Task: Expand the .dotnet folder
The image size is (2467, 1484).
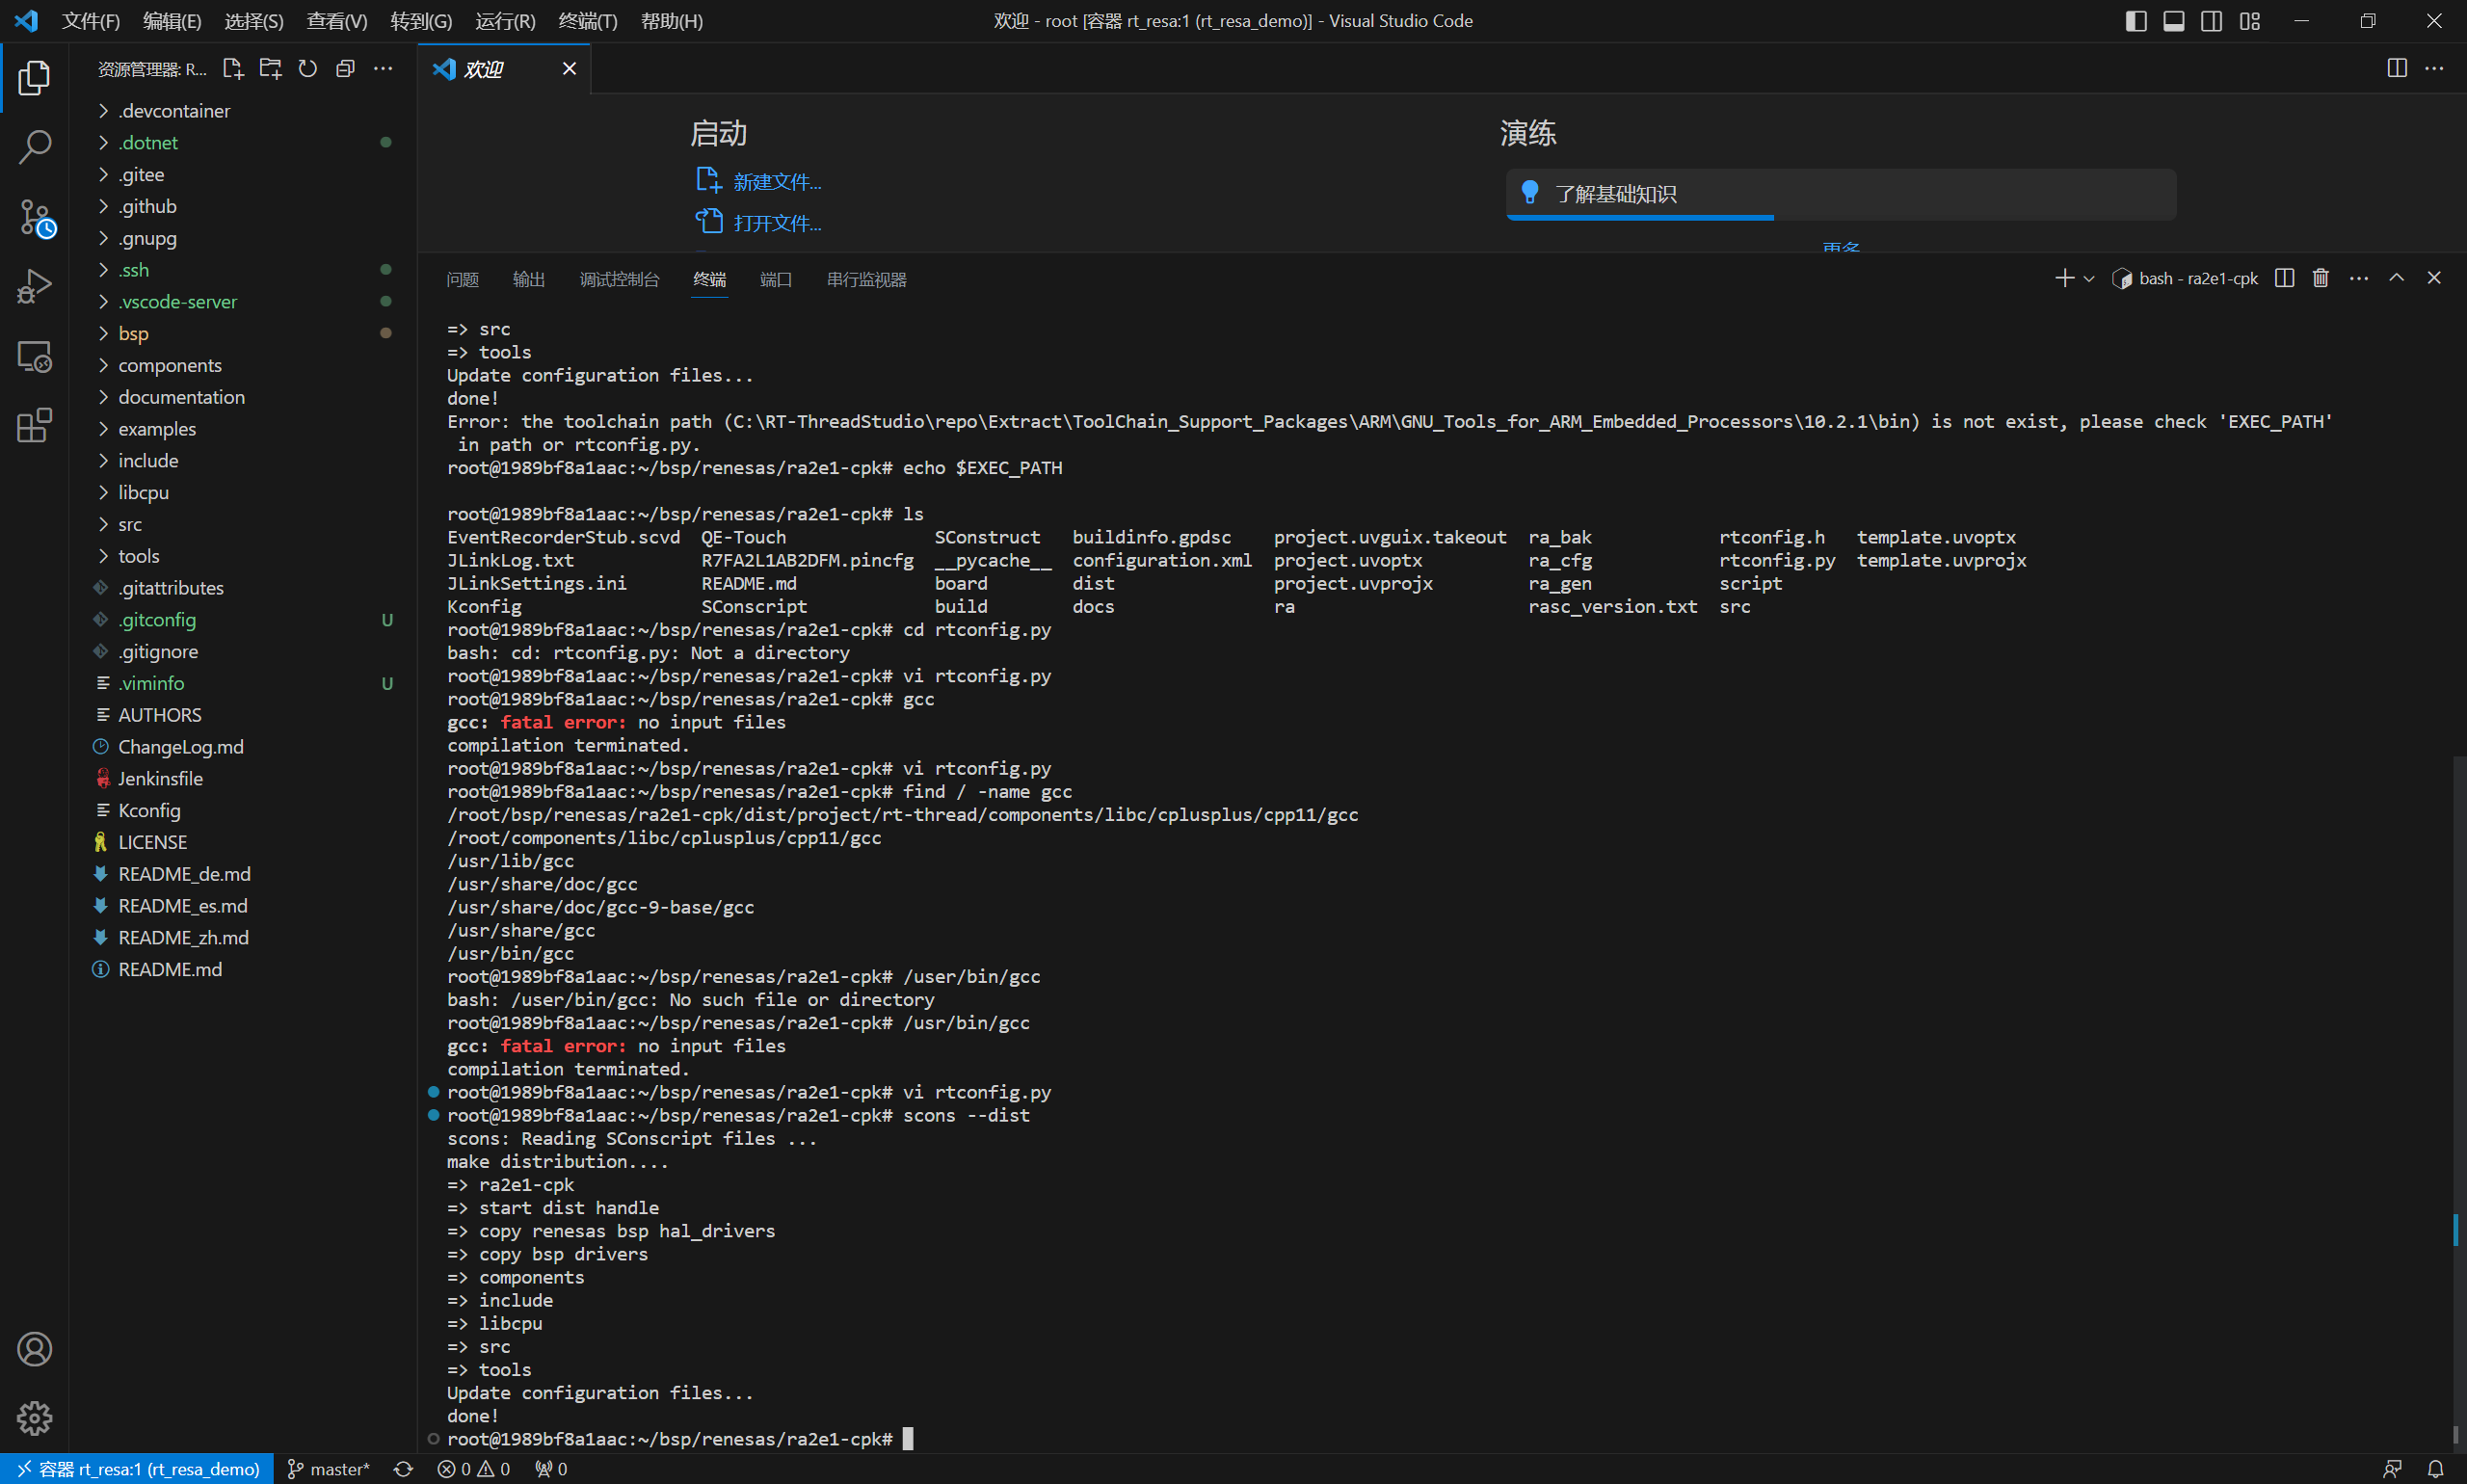Action: (x=243, y=143)
